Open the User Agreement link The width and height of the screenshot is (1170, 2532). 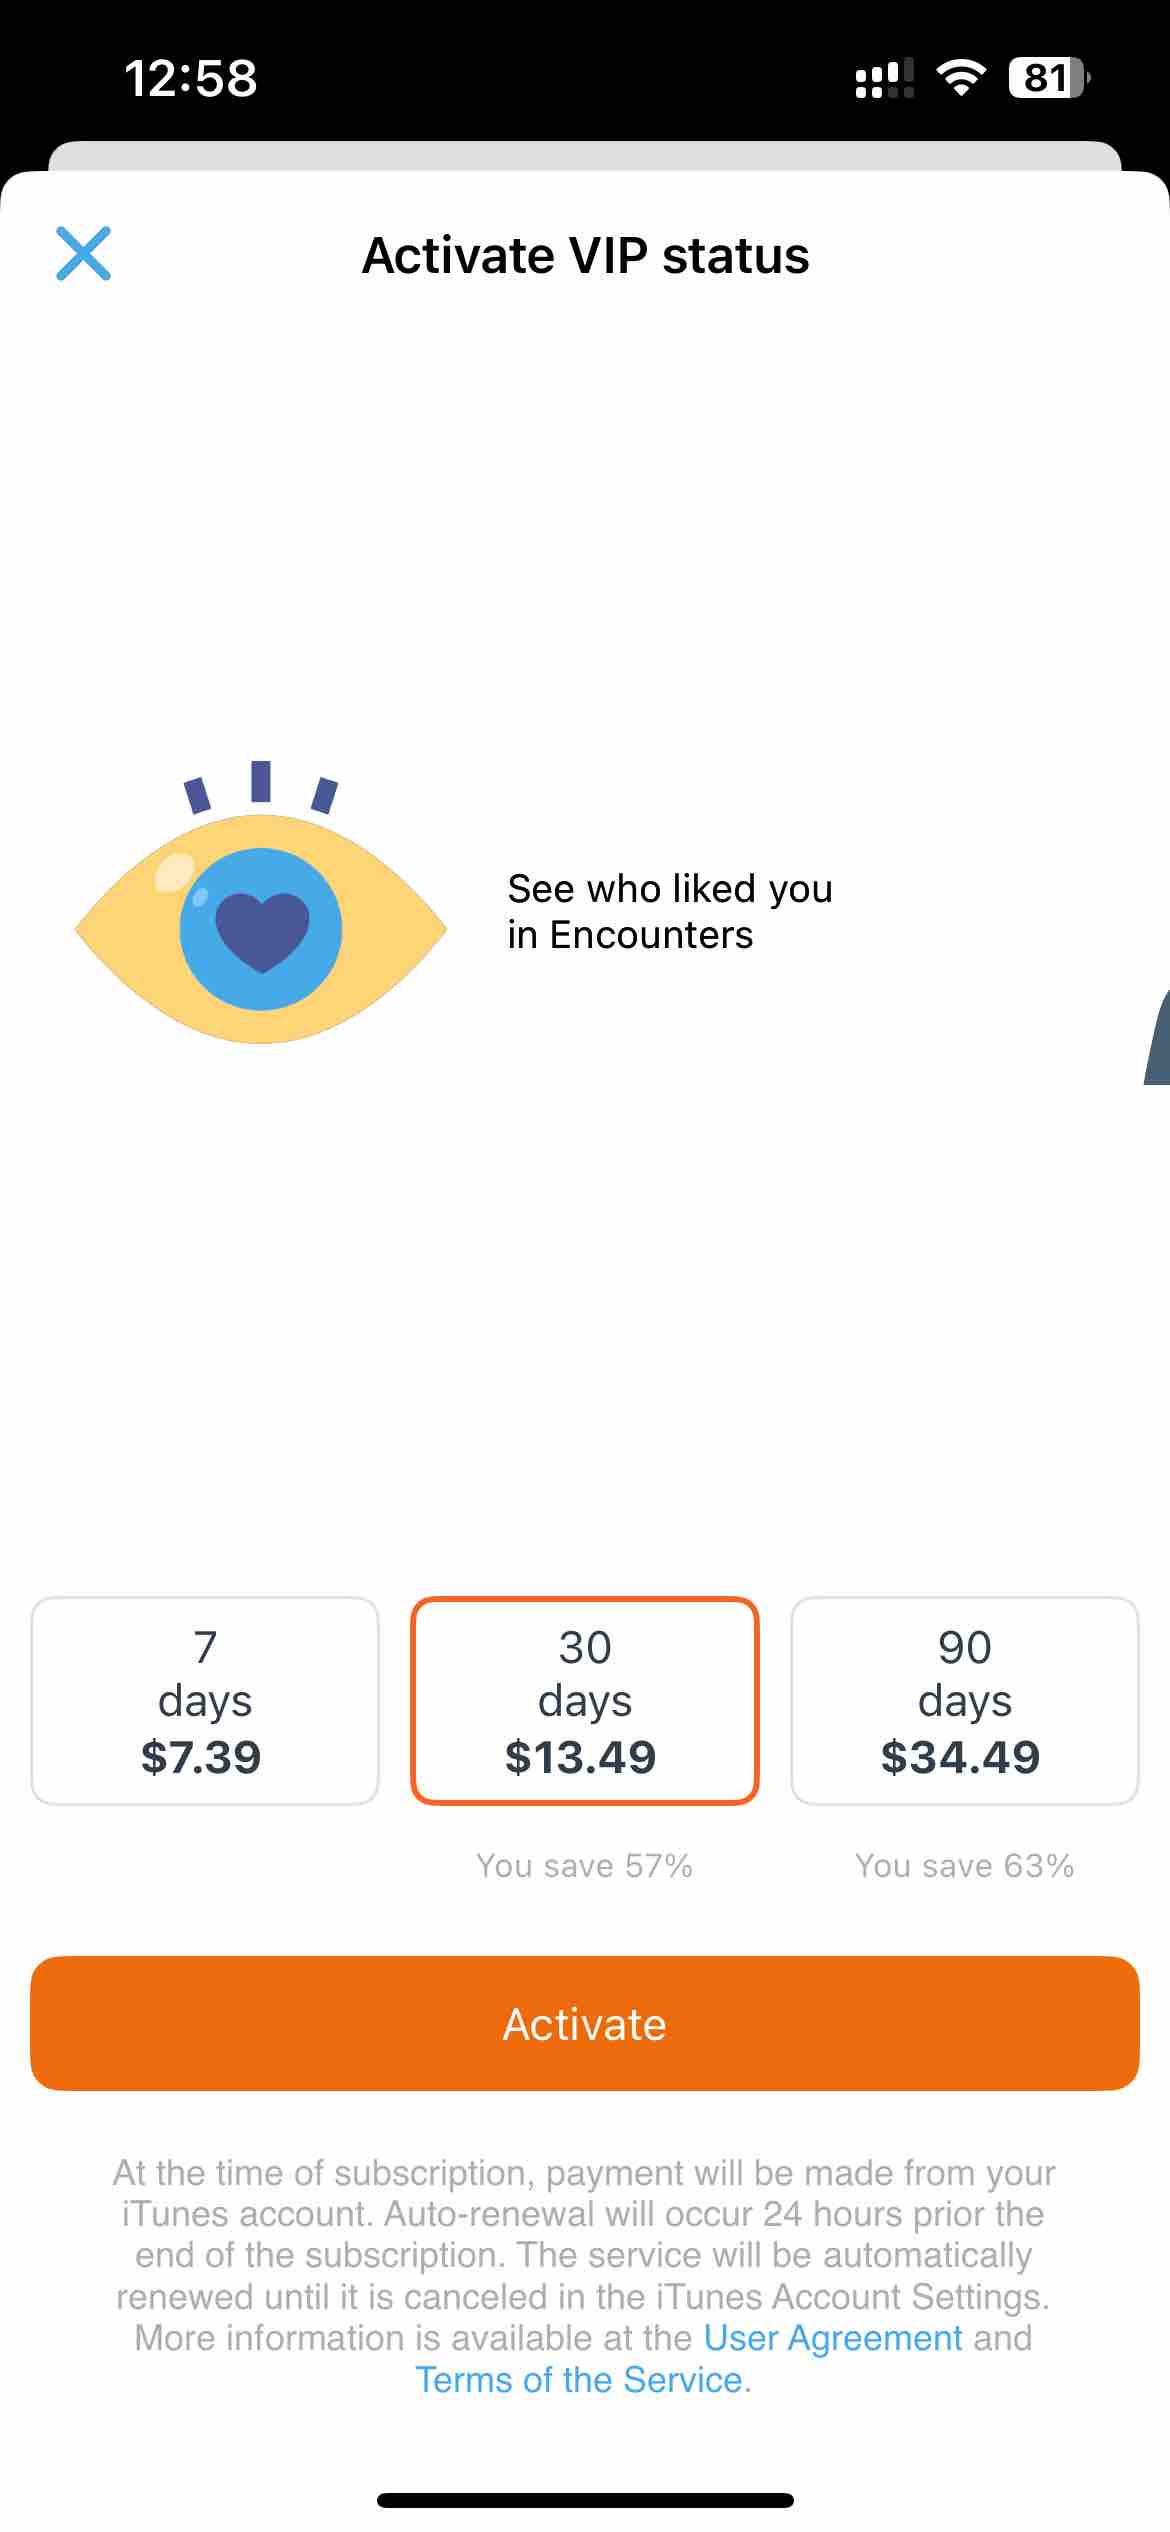point(833,2338)
